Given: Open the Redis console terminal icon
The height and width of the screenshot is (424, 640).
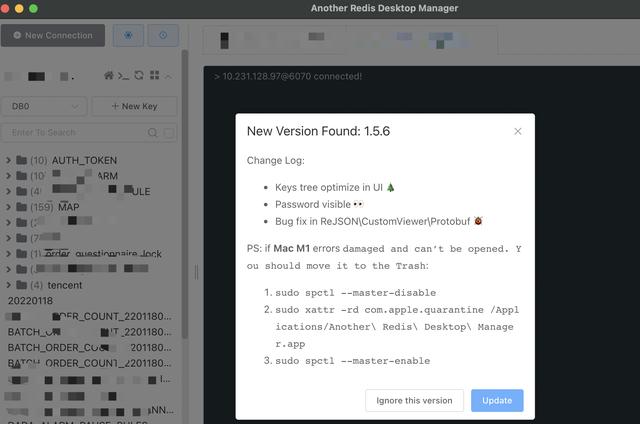Looking at the screenshot, I should (x=123, y=75).
